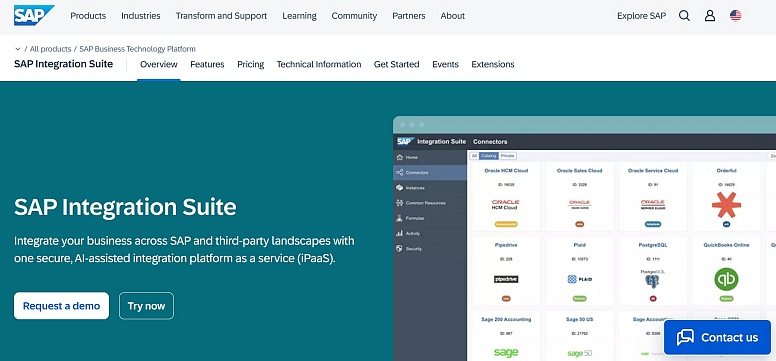Select the Overview tab
This screenshot has width=776, height=361.
click(x=159, y=64)
